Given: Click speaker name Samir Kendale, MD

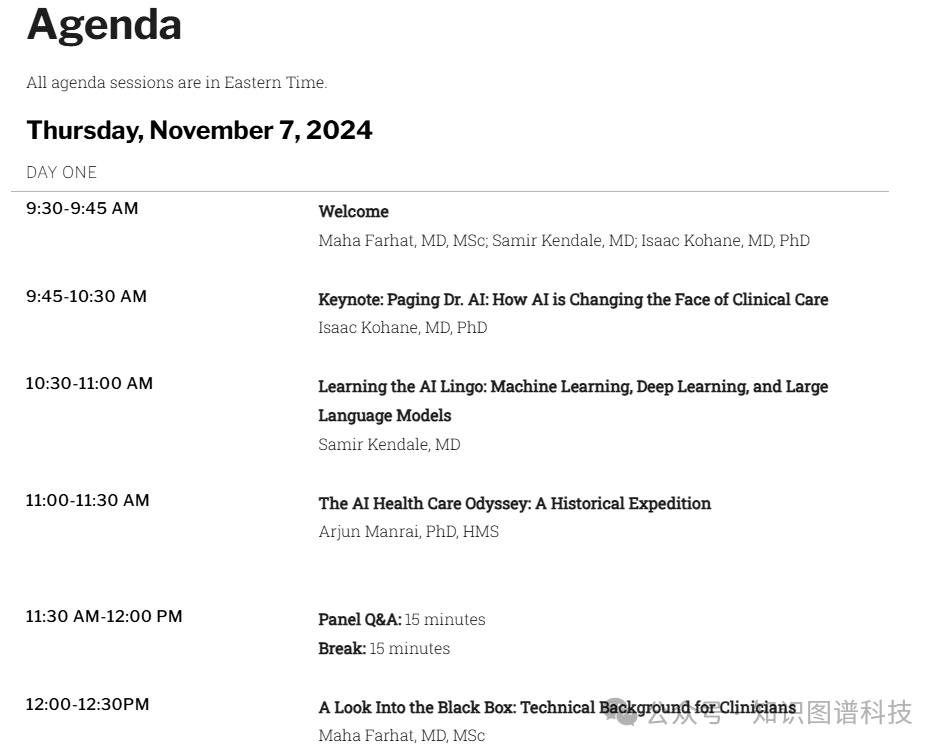Looking at the screenshot, I should click(389, 444).
